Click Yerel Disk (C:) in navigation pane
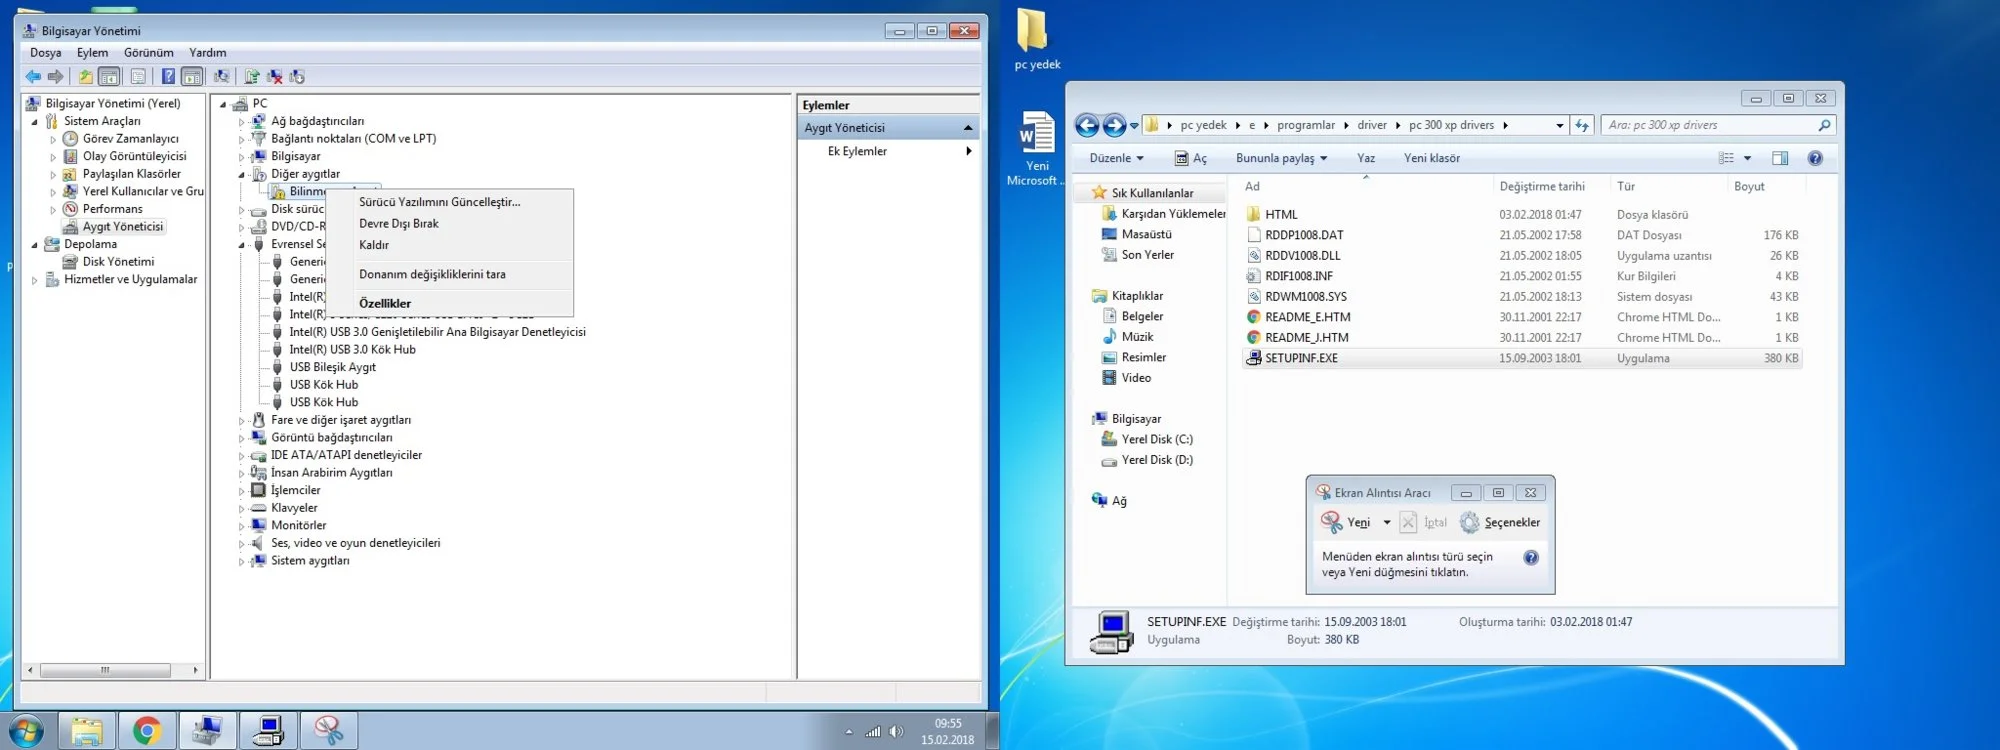Image resolution: width=2000 pixels, height=750 pixels. (x=1147, y=440)
